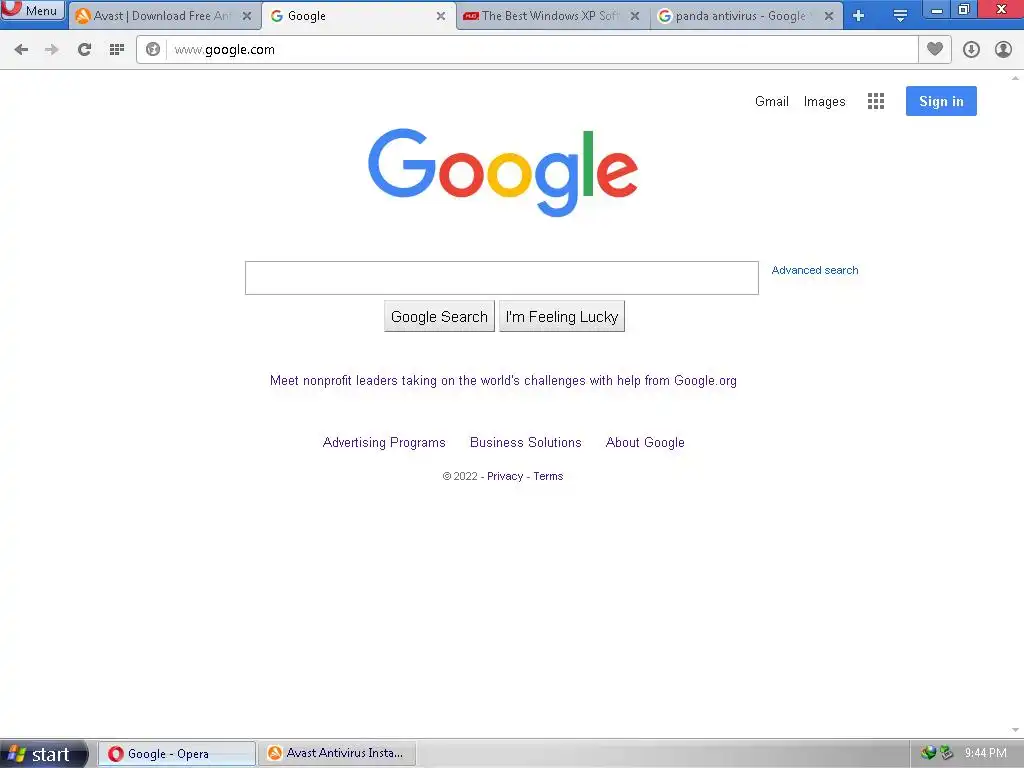Click the Google logo
The image size is (1024, 768).
(x=503, y=172)
